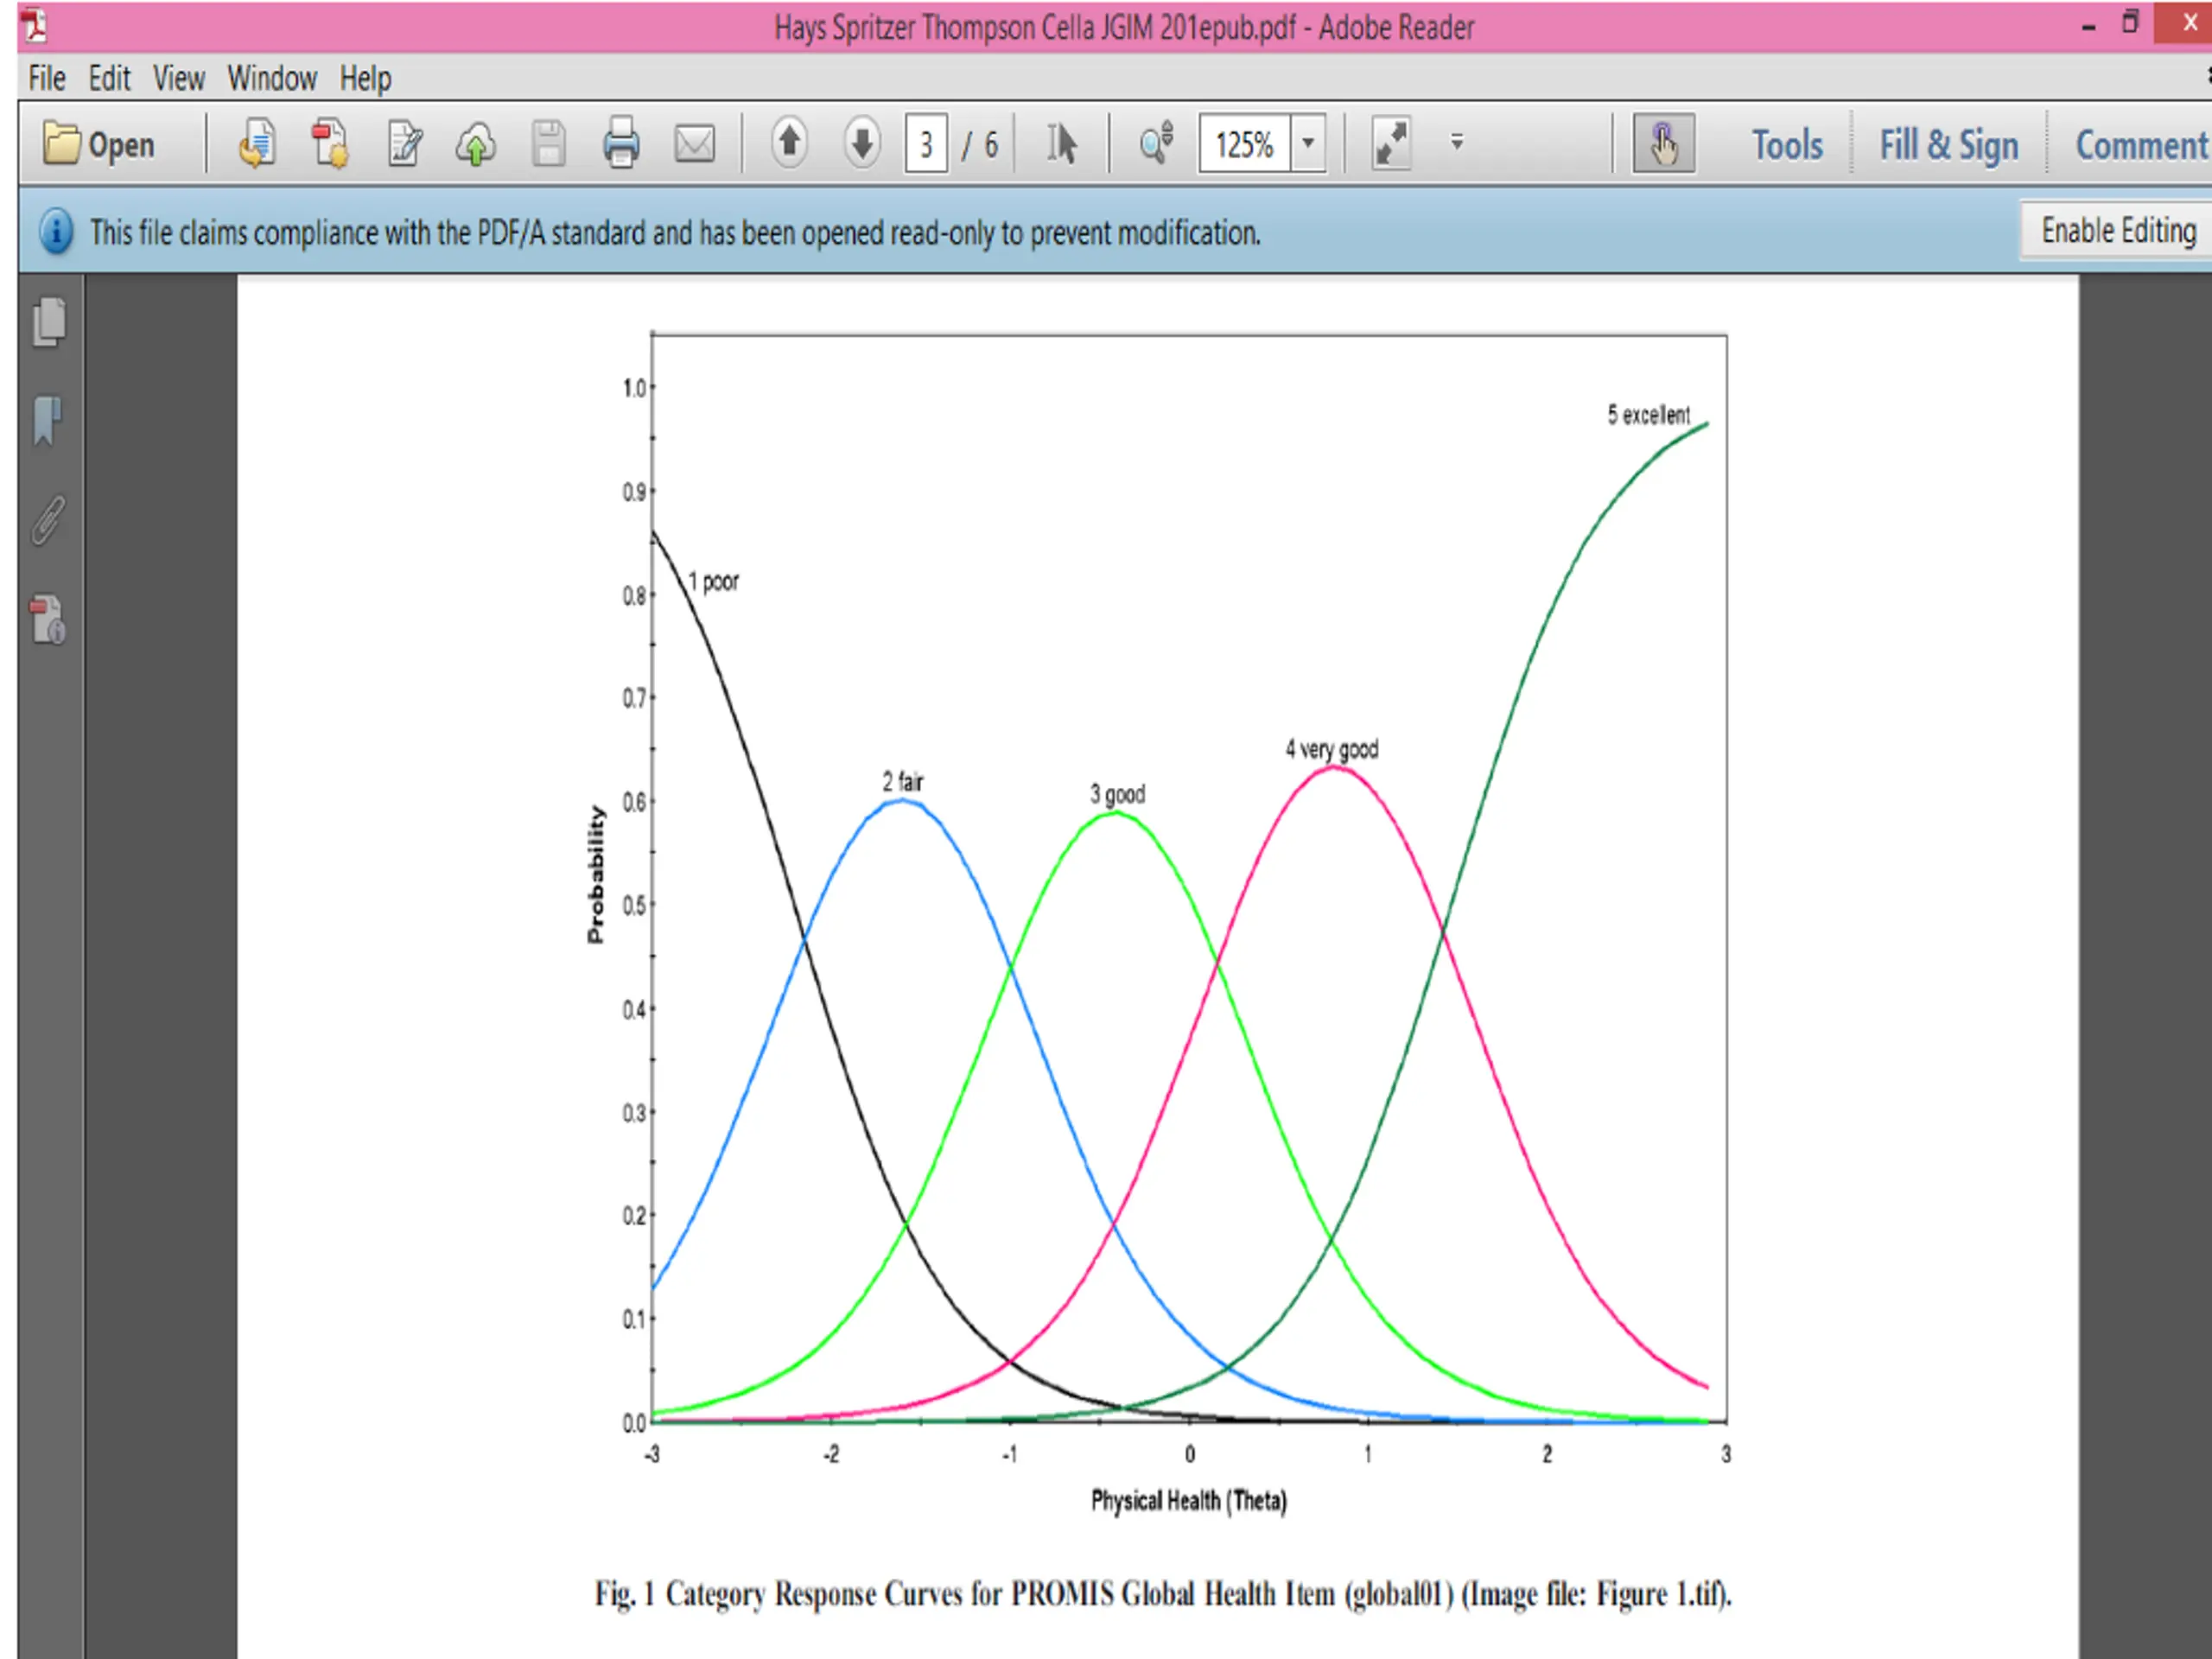2212x1659 pixels.
Task: Click the cloud upload icon
Action: pyautogui.click(x=476, y=144)
